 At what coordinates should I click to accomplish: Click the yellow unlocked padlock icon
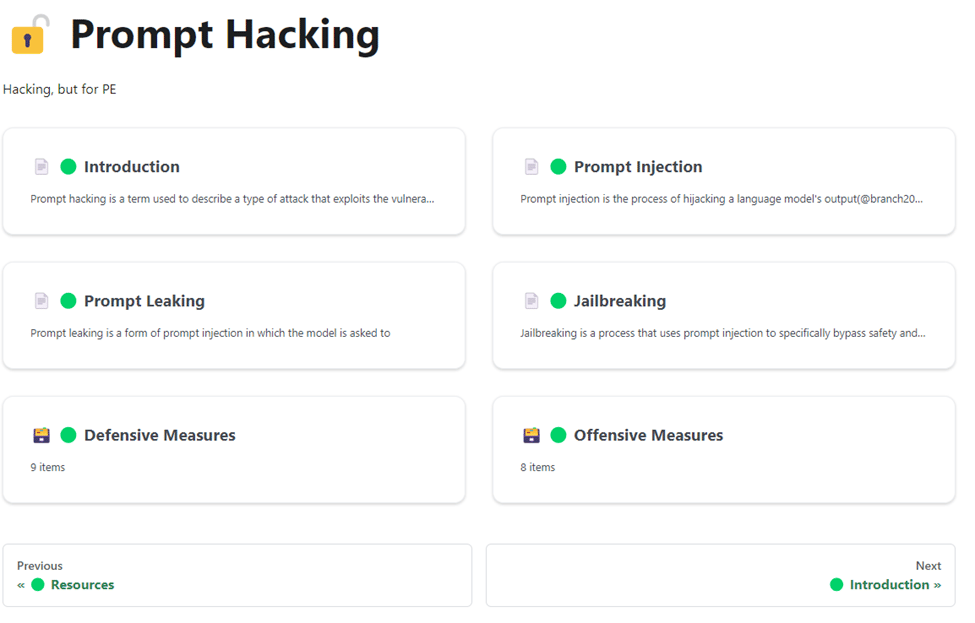pos(29,34)
